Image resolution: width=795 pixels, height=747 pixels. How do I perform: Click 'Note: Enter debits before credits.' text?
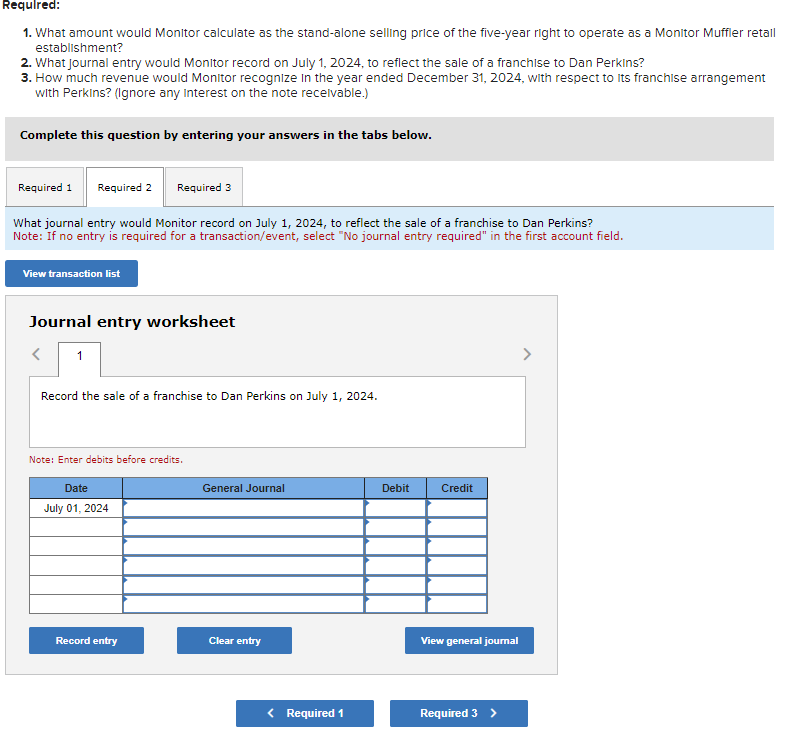pyautogui.click(x=105, y=459)
